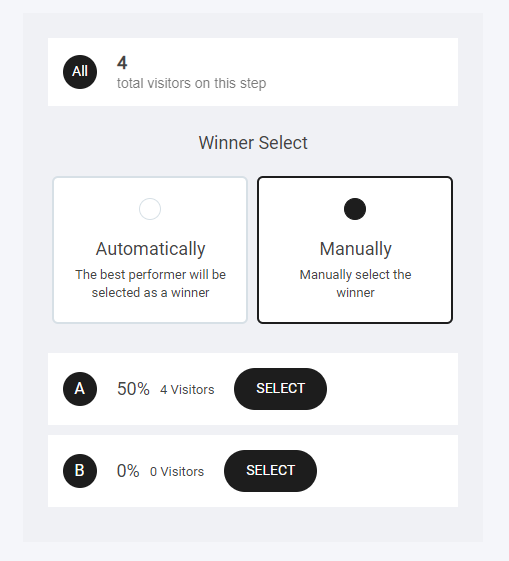Viewport: 509px width, 561px height.
Task: Click the All visitors circle badge
Action: pos(80,72)
